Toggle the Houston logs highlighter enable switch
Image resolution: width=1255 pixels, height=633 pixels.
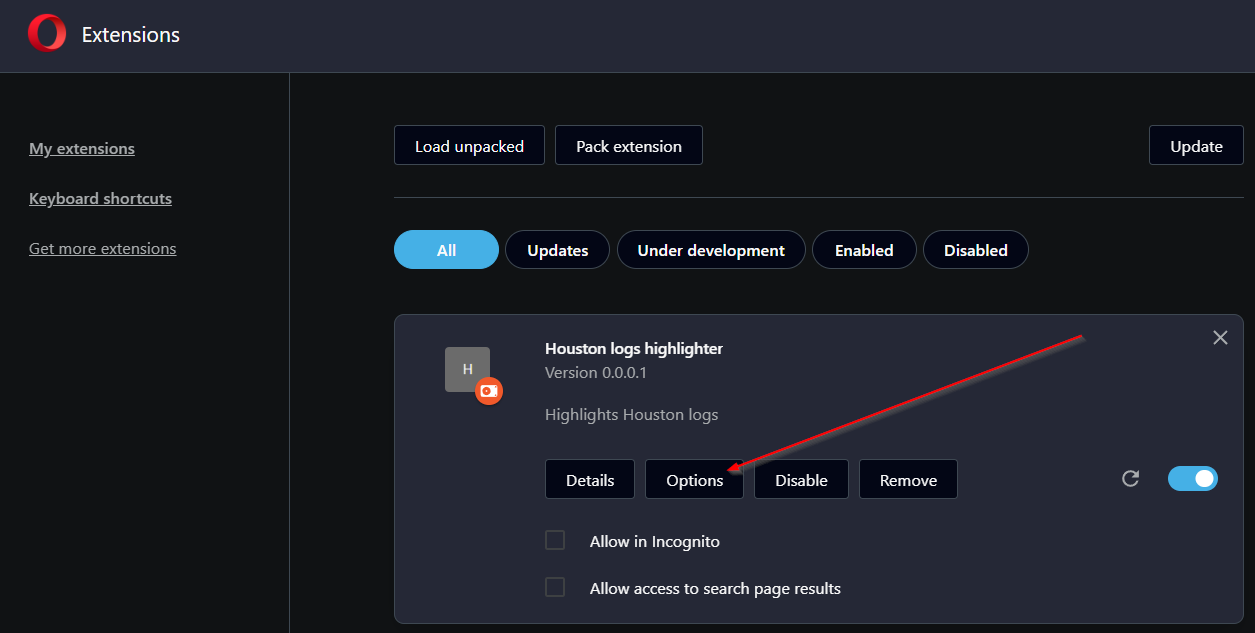(1193, 479)
